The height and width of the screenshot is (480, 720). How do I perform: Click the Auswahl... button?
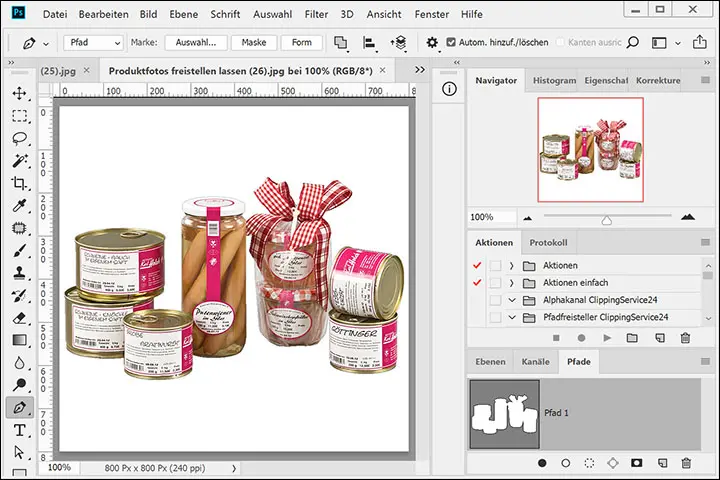196,43
